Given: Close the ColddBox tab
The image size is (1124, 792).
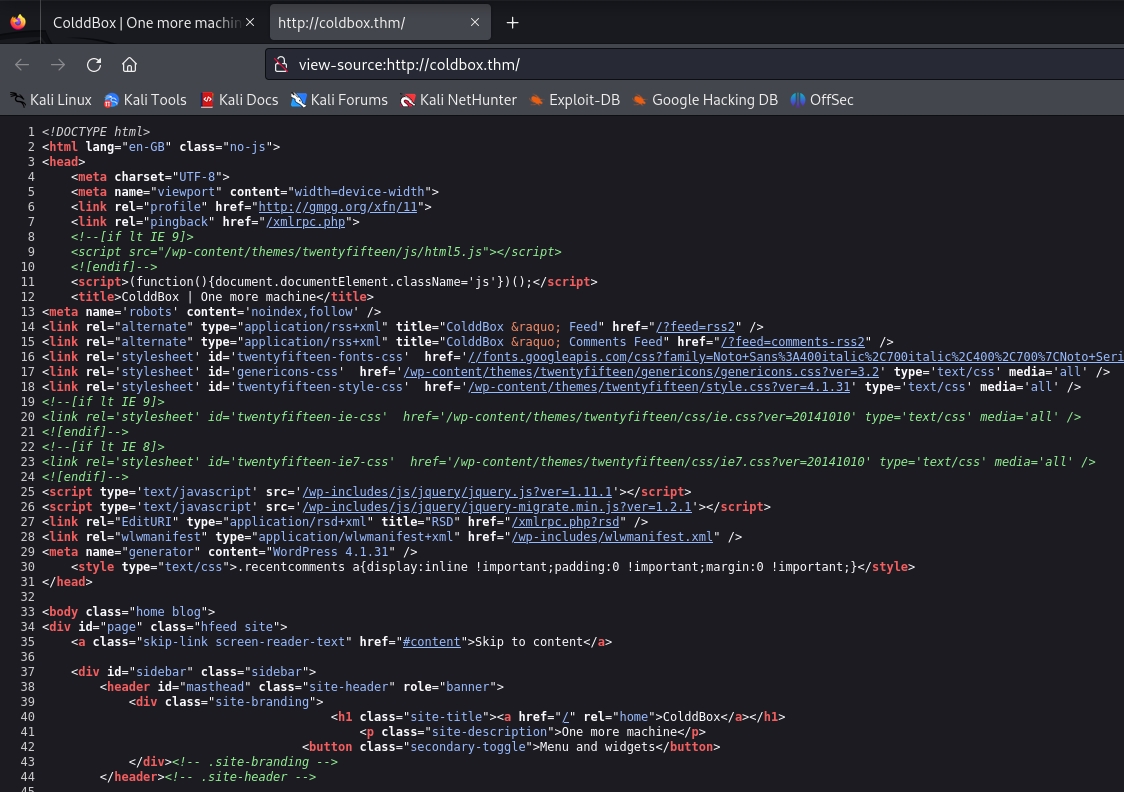Looking at the screenshot, I should (250, 22).
